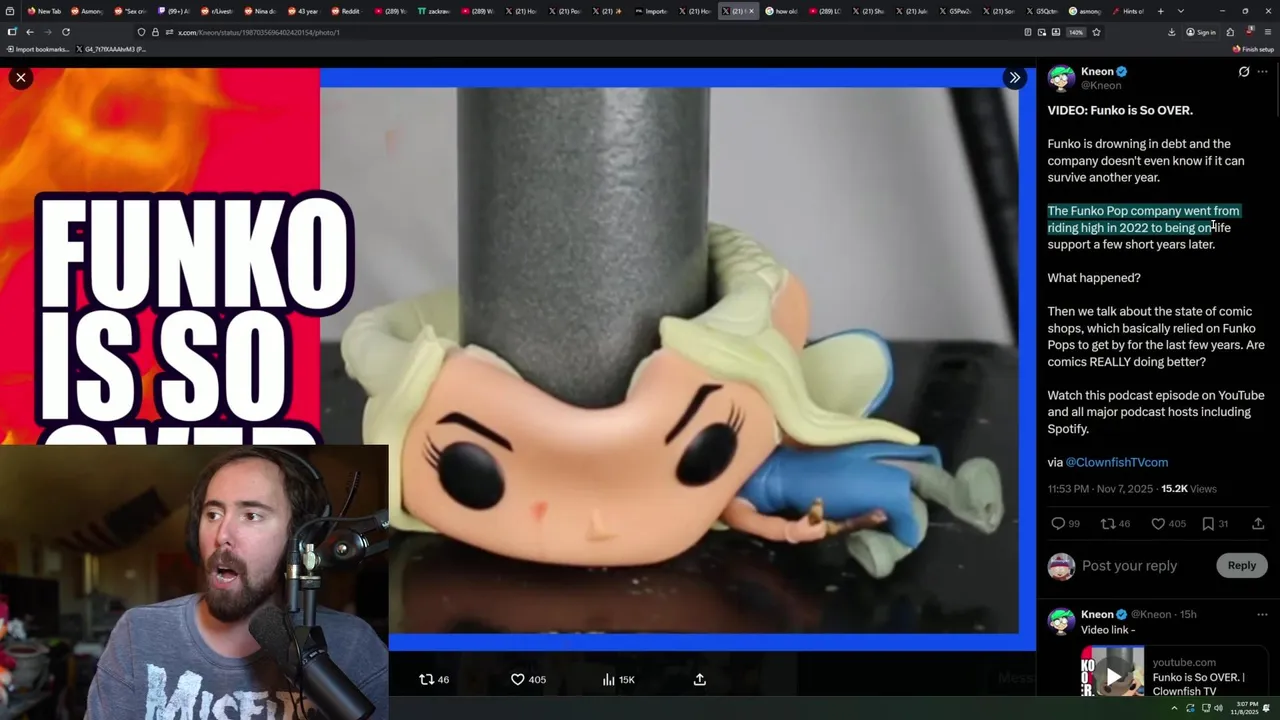Open Kneon's profile avatar on main post
The image size is (1280, 720).
click(x=1061, y=79)
